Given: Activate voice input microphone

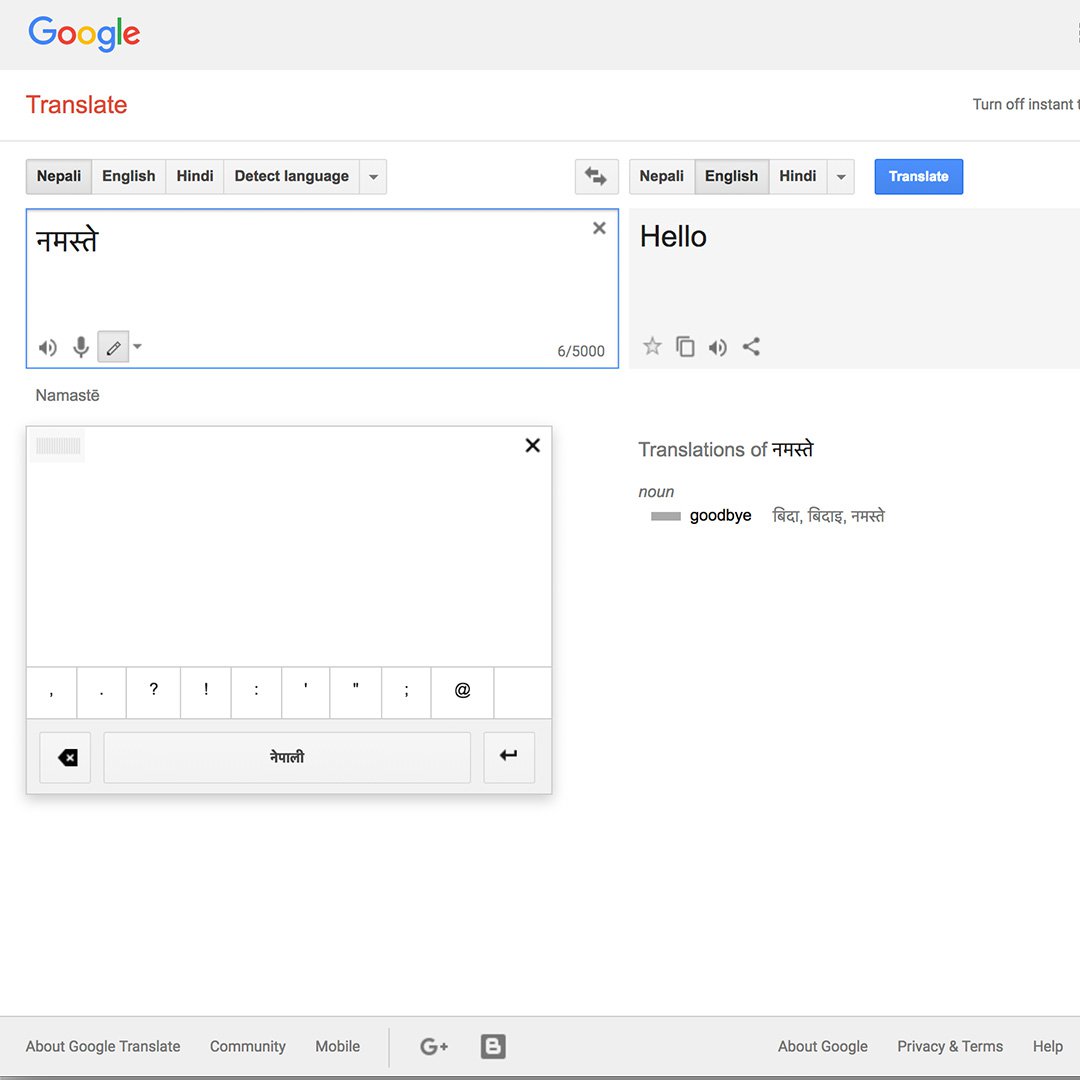Looking at the screenshot, I should (x=81, y=347).
